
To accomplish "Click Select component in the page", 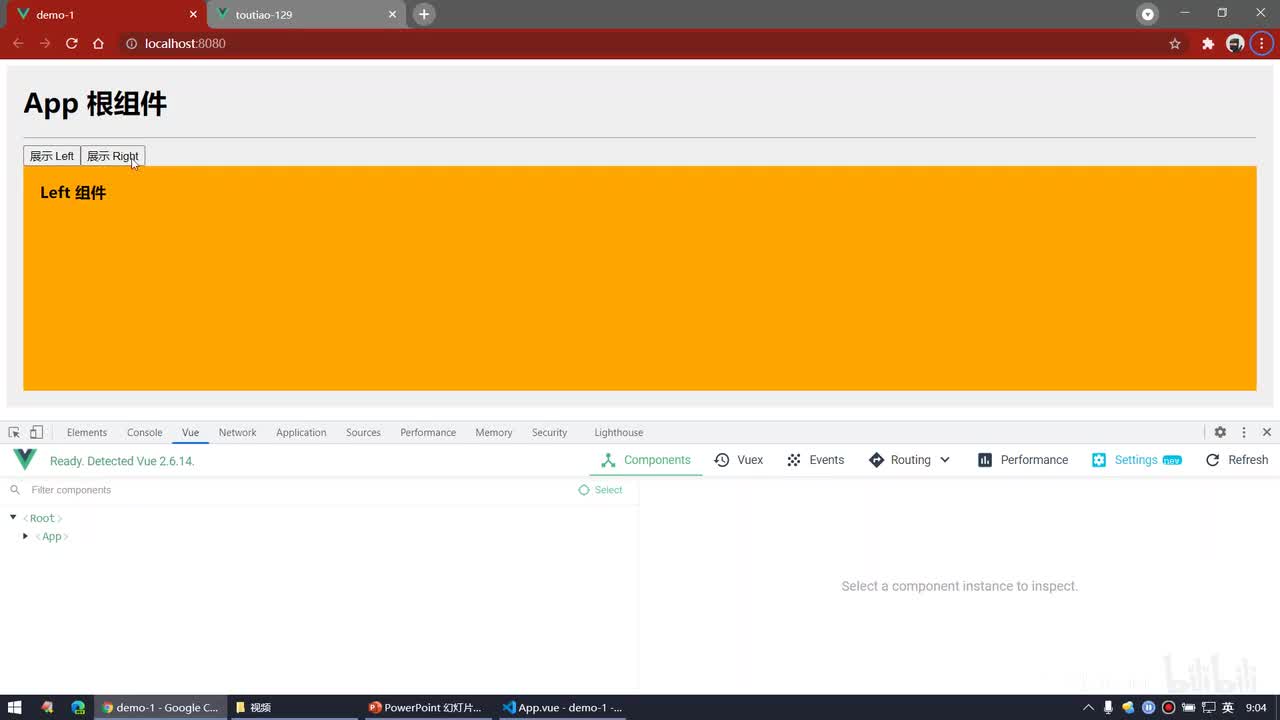I will click(600, 490).
